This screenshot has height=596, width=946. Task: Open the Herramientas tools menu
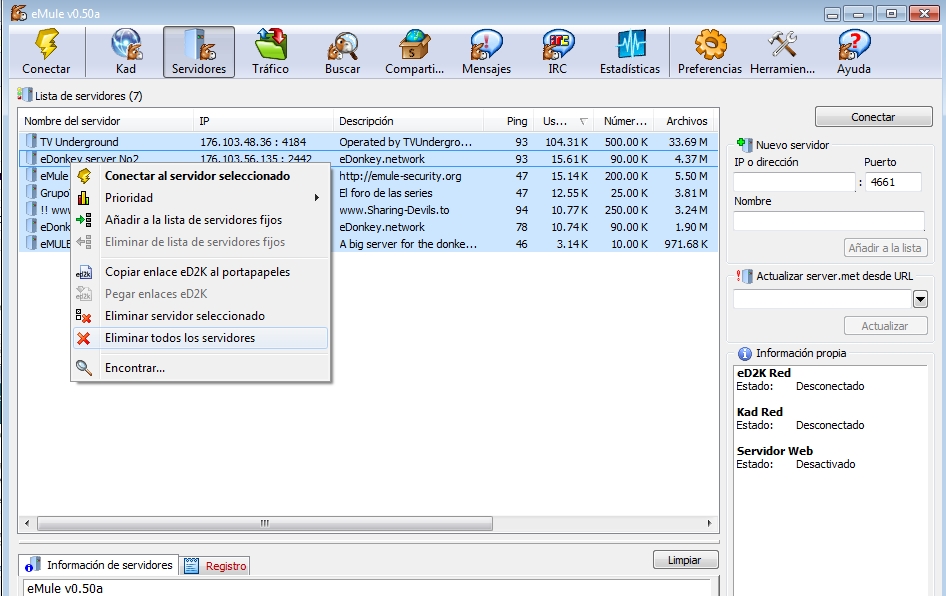point(783,52)
